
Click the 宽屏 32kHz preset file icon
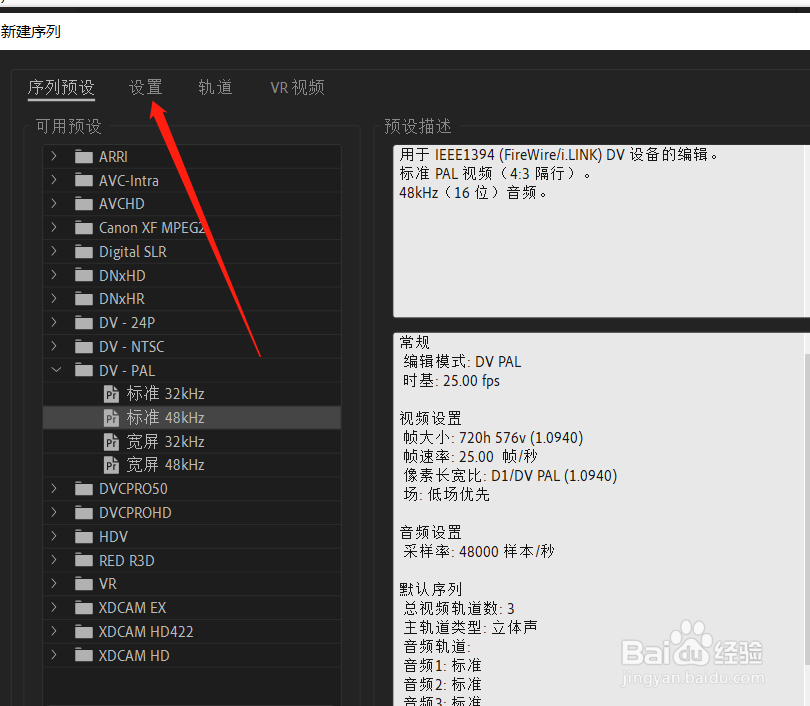[x=111, y=442]
